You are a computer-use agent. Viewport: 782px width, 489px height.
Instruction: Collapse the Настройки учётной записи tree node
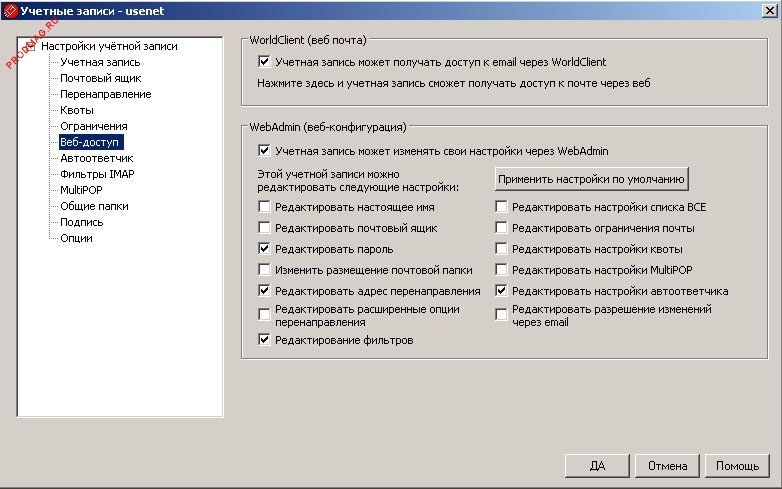pos(28,46)
